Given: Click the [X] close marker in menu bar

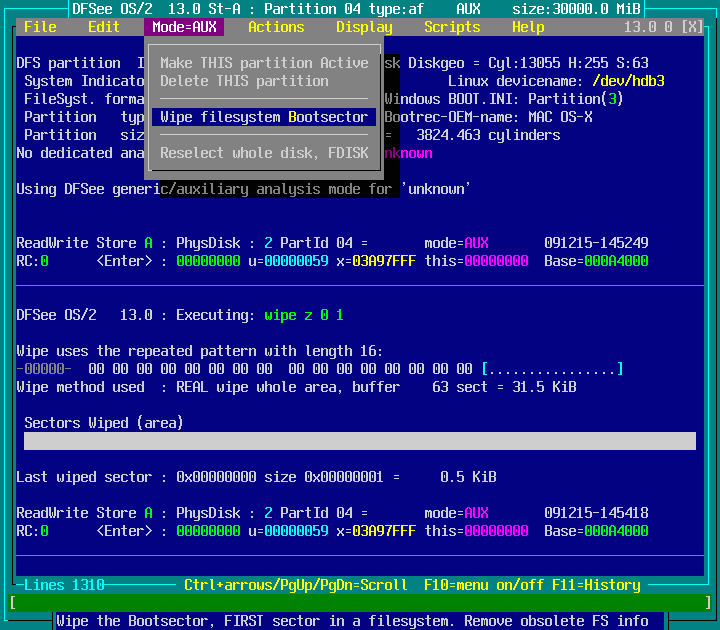Looking at the screenshot, I should [x=691, y=27].
